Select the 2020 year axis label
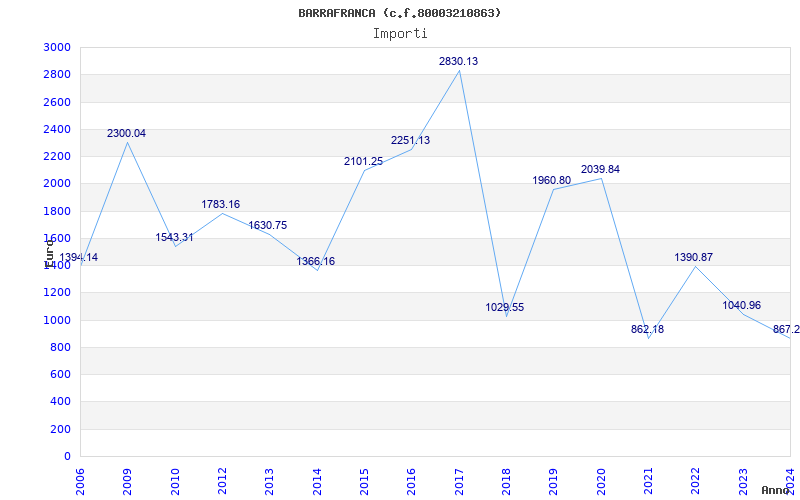Image resolution: width=800 pixels, height=500 pixels. pyautogui.click(x=601, y=482)
